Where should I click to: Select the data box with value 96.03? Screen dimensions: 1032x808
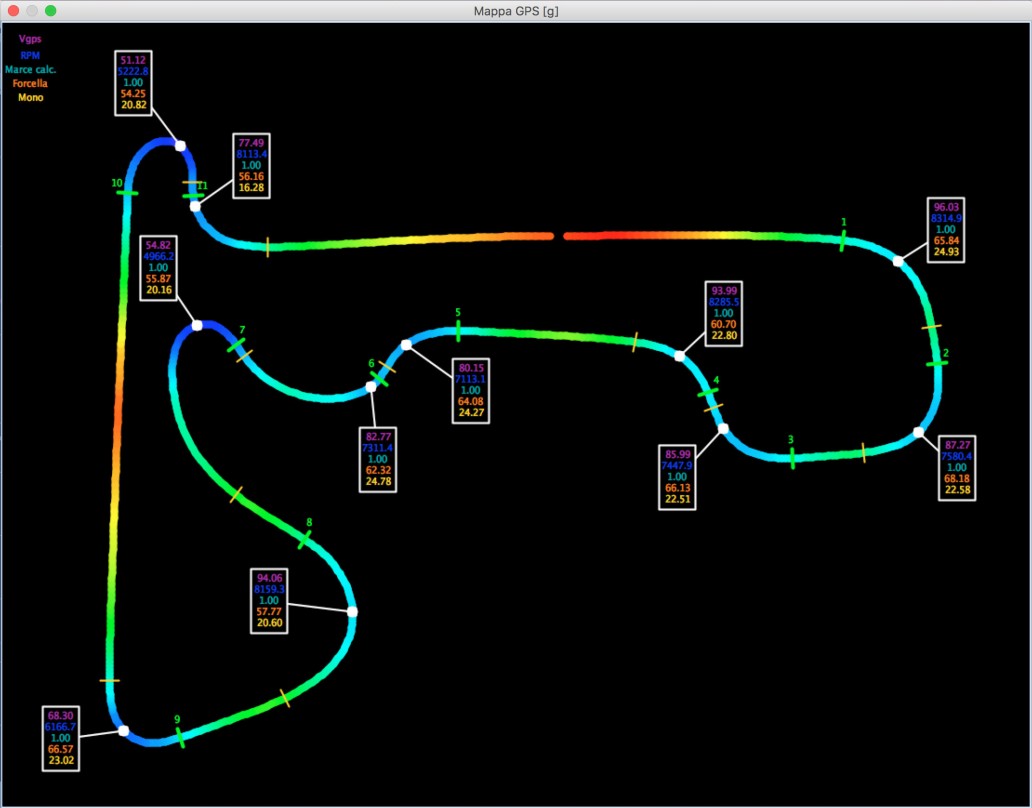(x=946, y=230)
